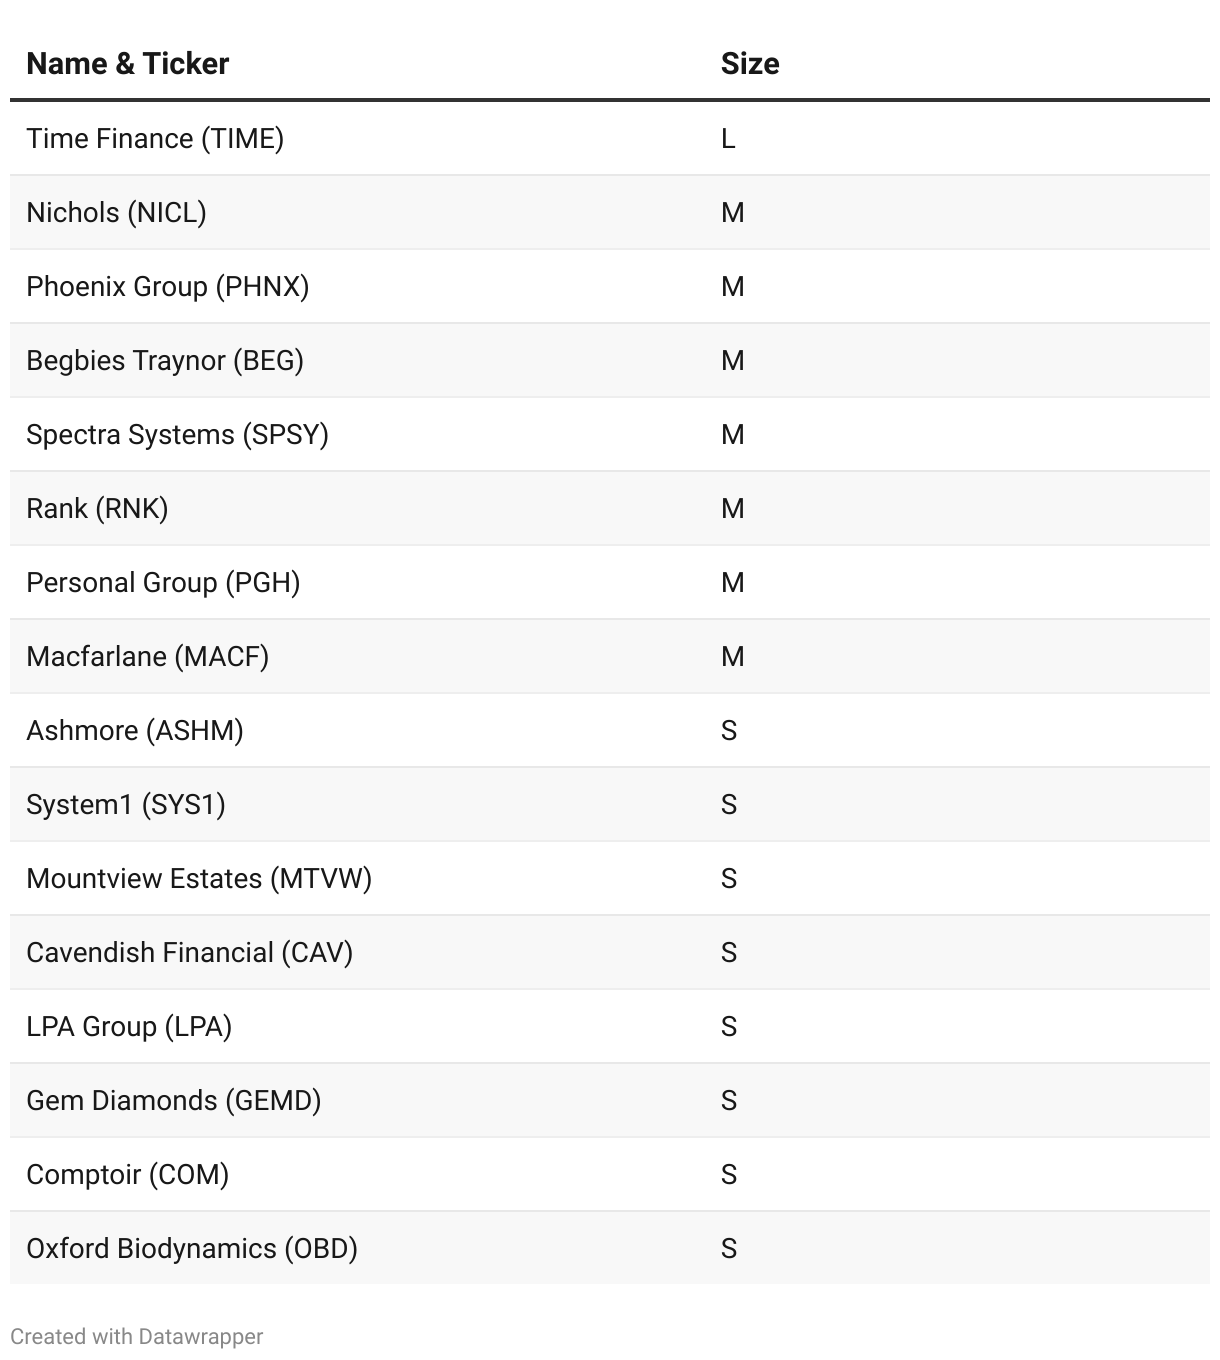Screen dimensions: 1220x1360
Task: Open the Created with Datawrapper link
Action: [x=137, y=1337]
